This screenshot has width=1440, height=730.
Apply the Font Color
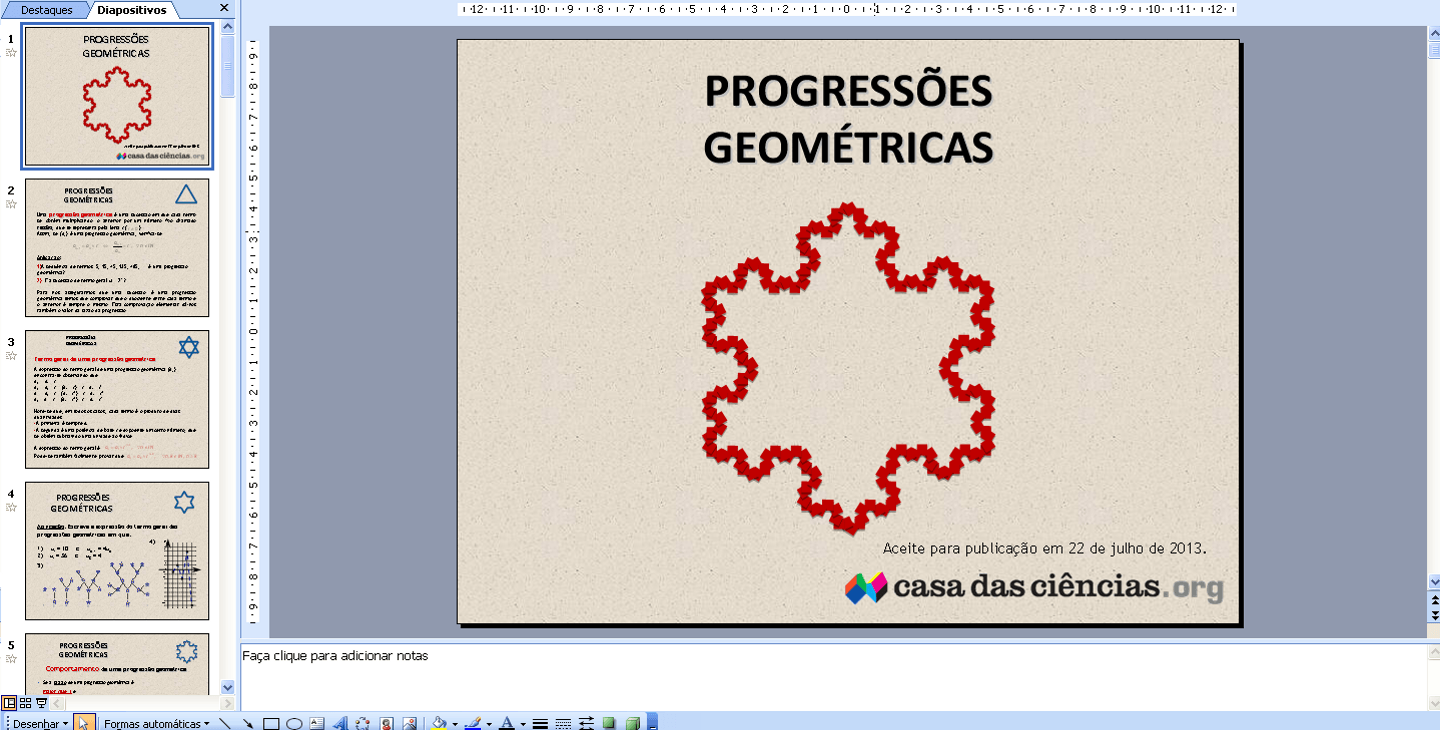507,723
